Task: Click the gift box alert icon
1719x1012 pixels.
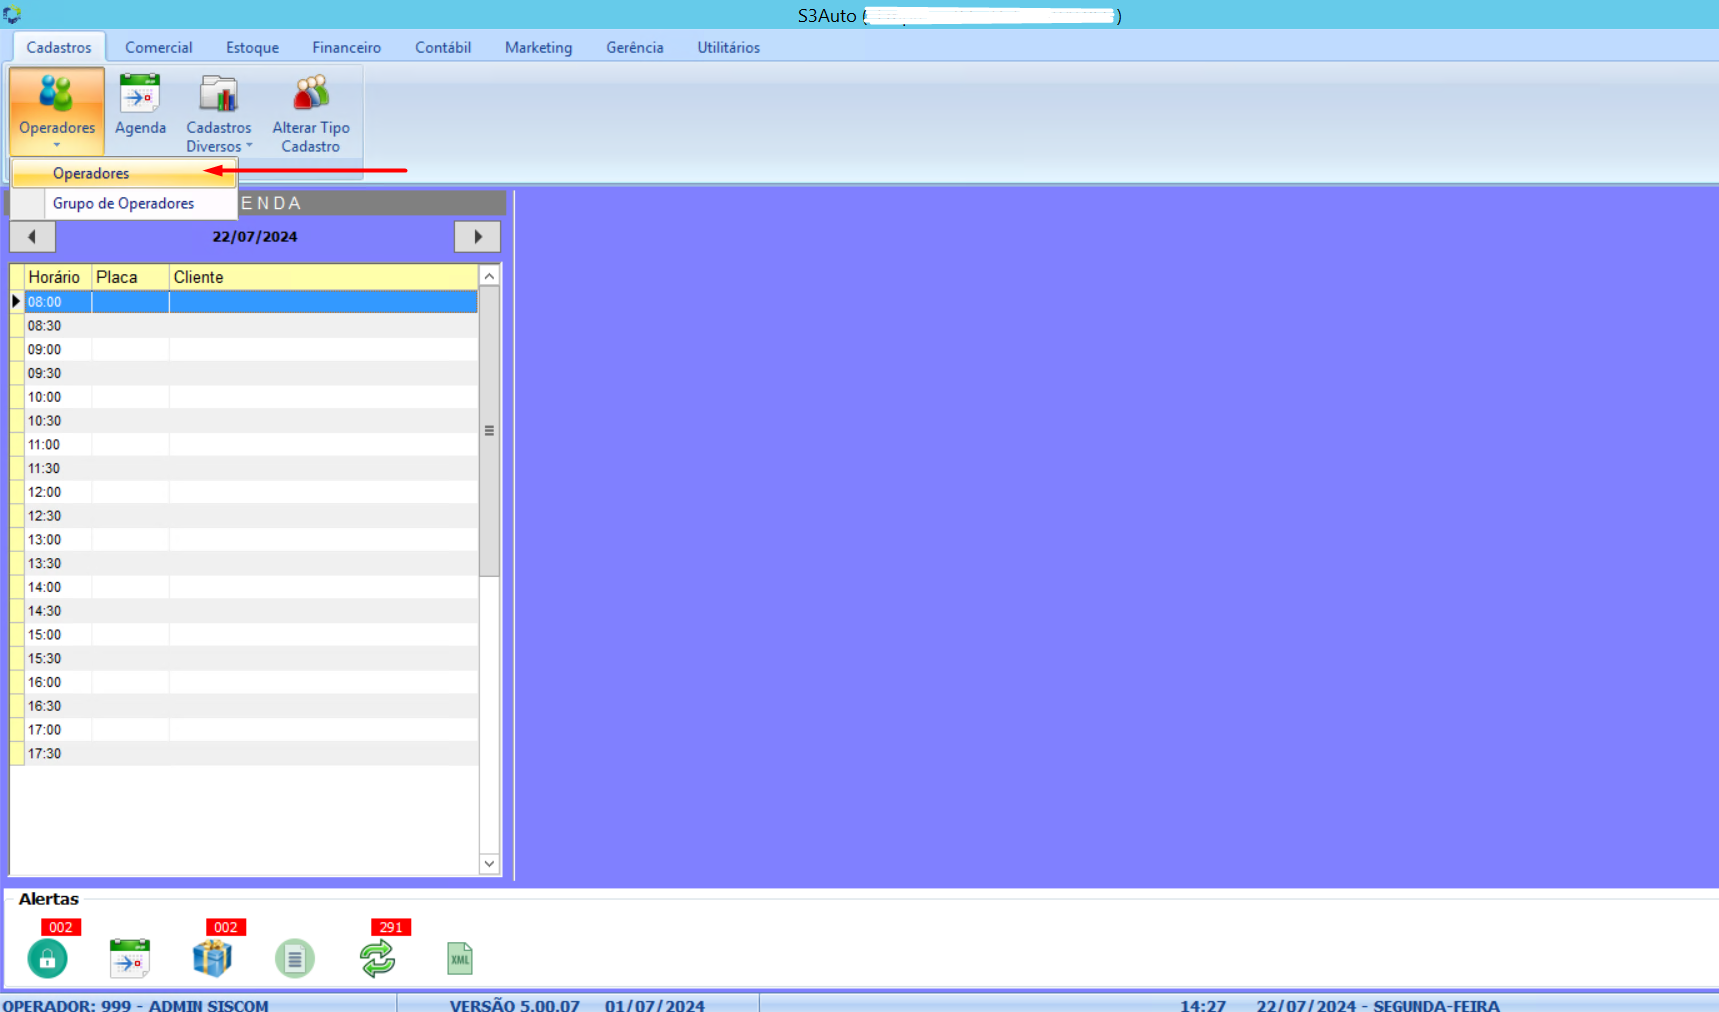Action: point(212,958)
